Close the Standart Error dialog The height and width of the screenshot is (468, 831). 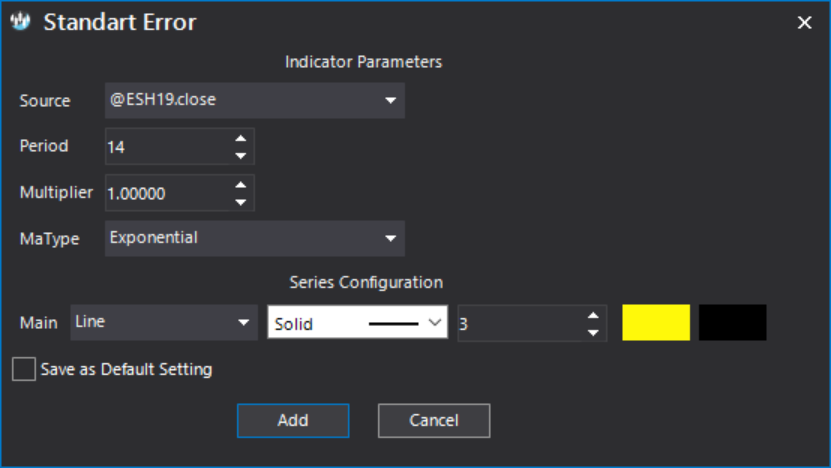(x=805, y=22)
